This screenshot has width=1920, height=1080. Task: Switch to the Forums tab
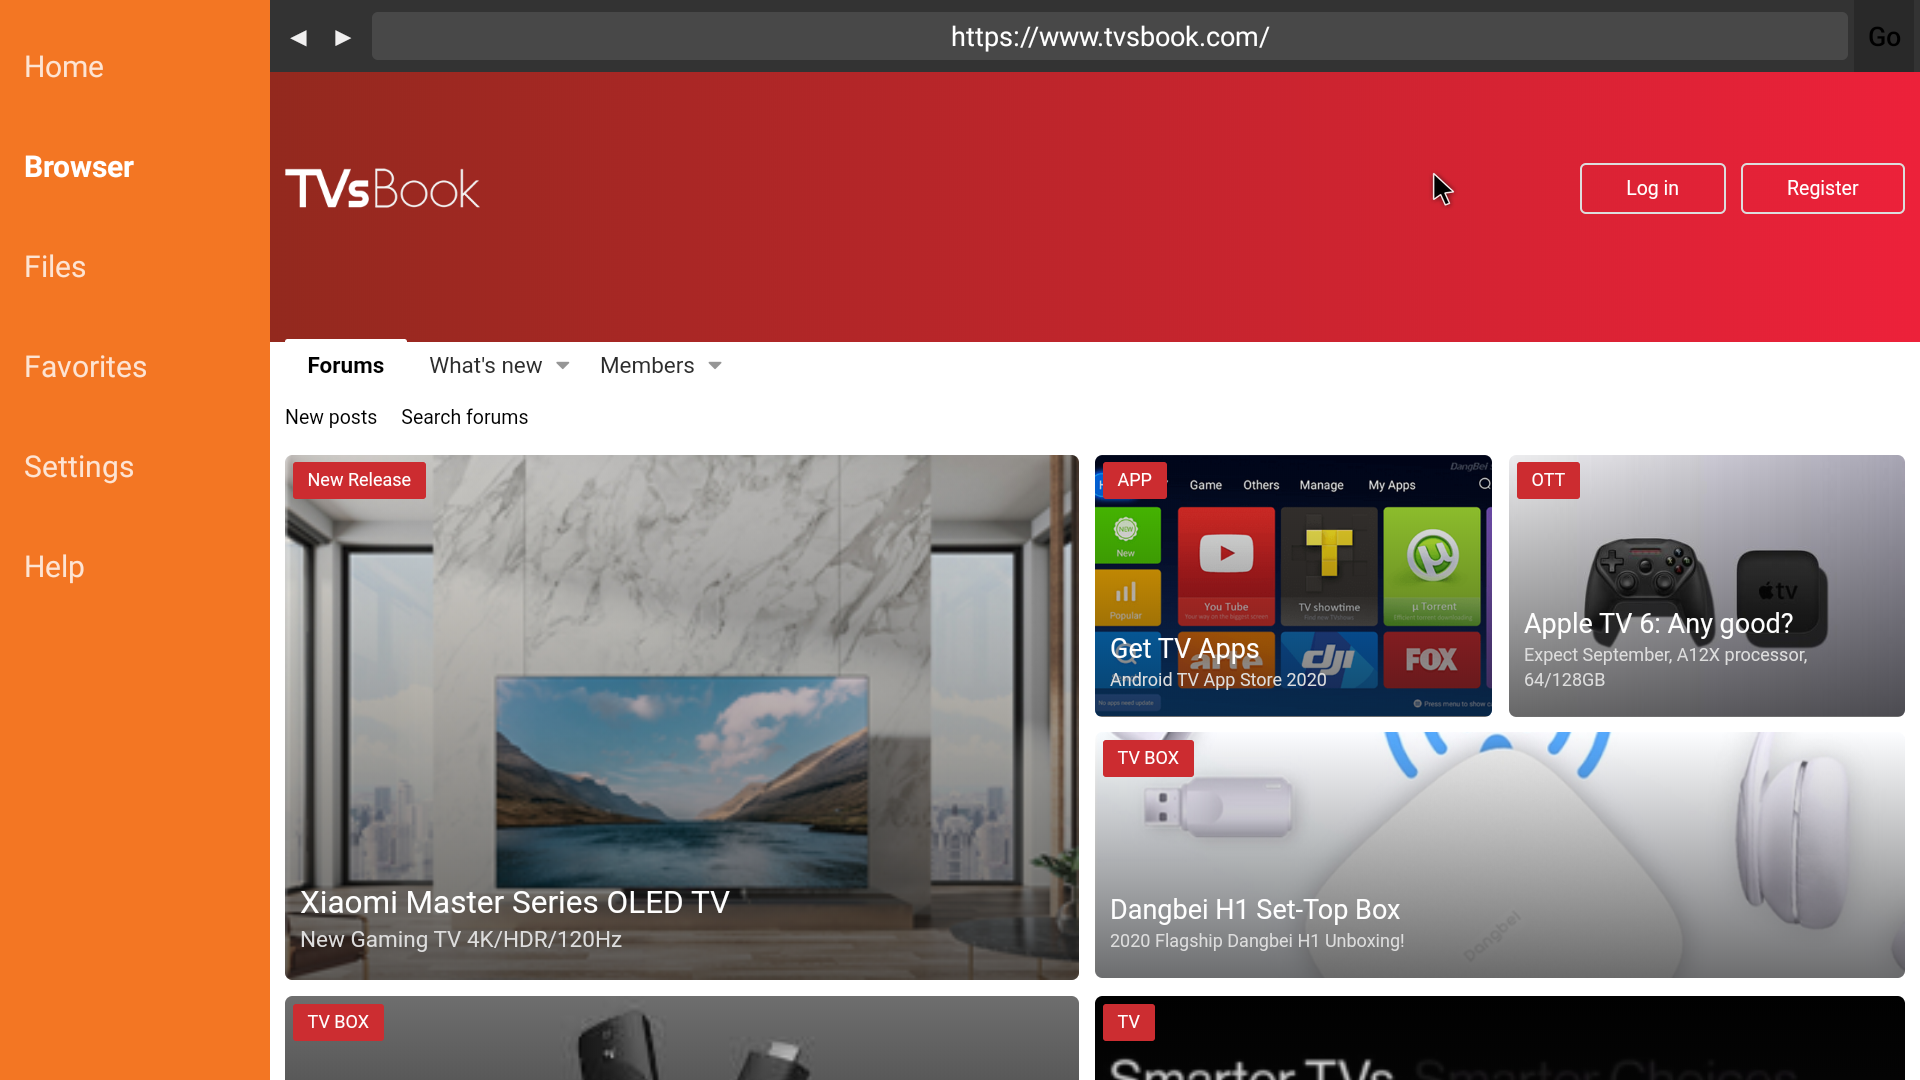[345, 365]
